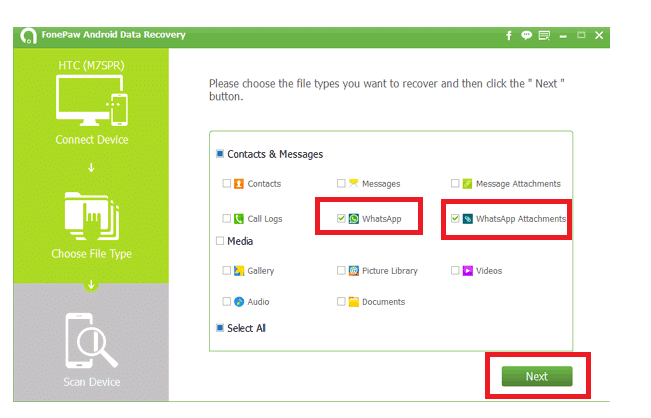Click the orange Contacts icon
The image size is (651, 418).
pyautogui.click(x=239, y=183)
